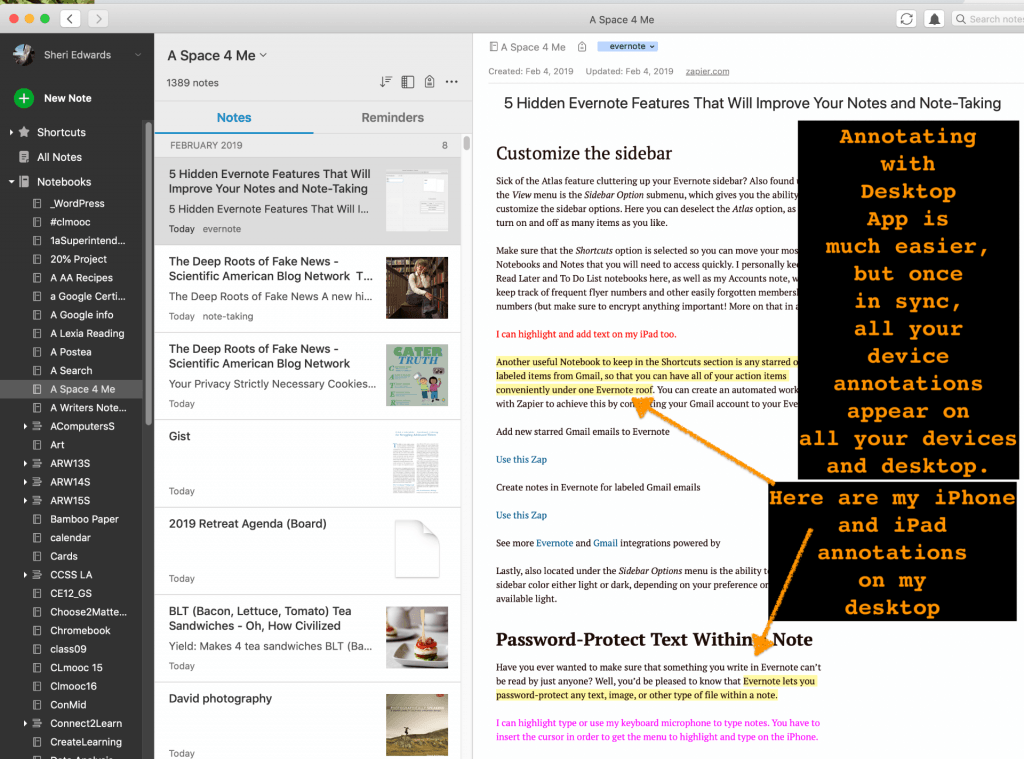Expand the Shortcuts section
1024x759 pixels.
pyautogui.click(x=11, y=132)
